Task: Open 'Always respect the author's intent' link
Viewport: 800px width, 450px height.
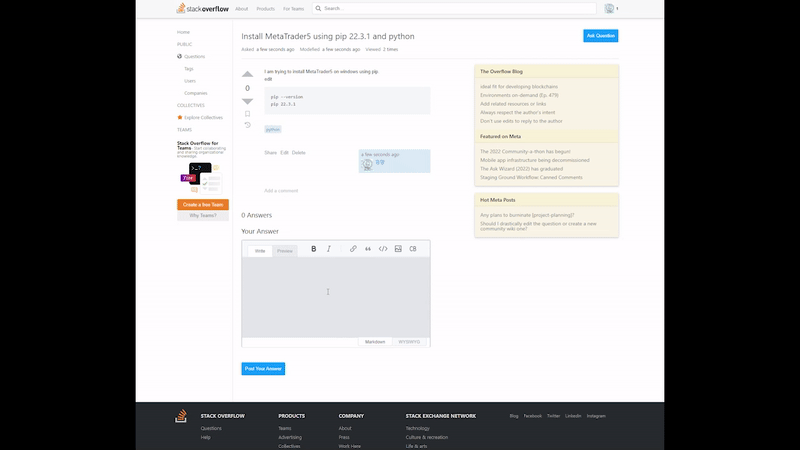Action: pos(517,113)
